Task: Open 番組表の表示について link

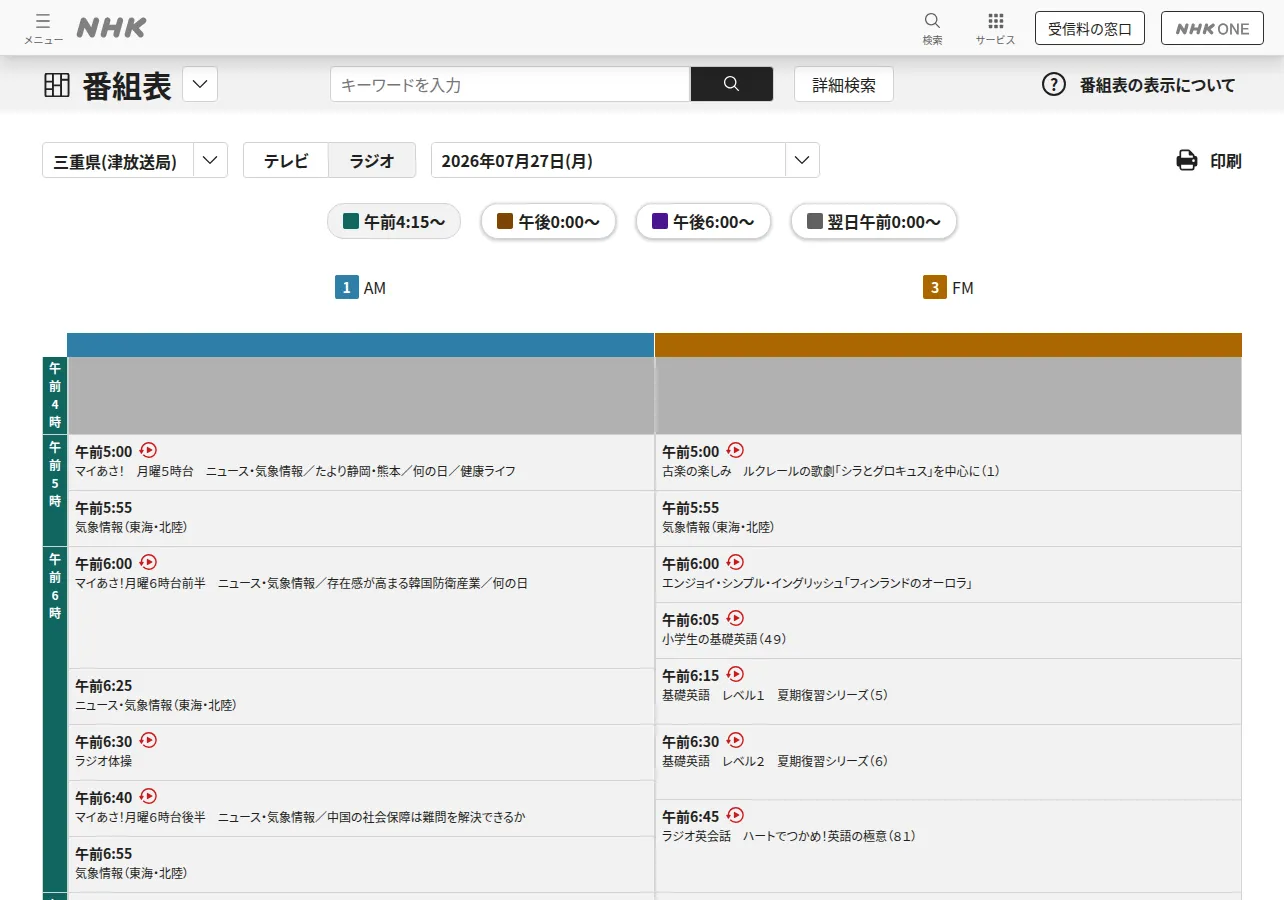Action: point(1157,85)
